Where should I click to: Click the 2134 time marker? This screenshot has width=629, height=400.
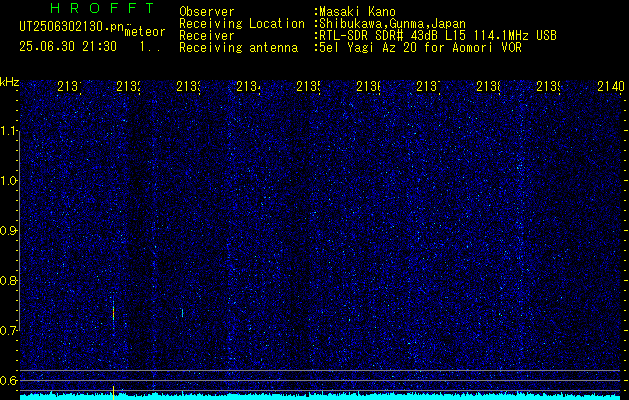249,86
